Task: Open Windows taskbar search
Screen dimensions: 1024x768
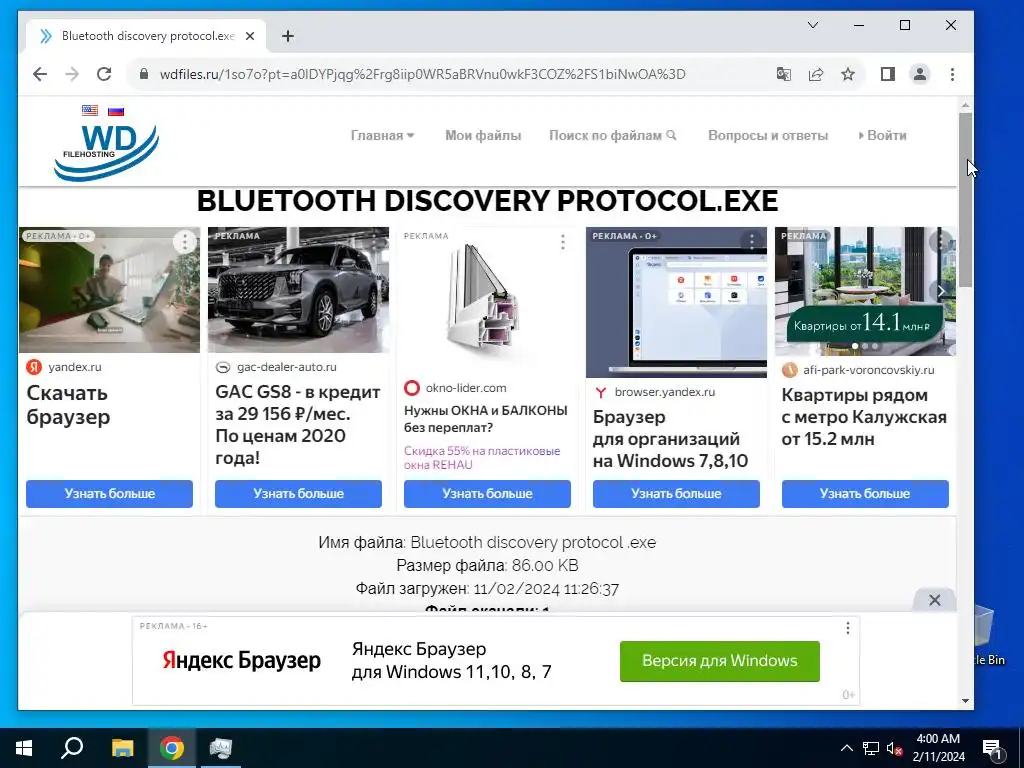Action: (72, 748)
